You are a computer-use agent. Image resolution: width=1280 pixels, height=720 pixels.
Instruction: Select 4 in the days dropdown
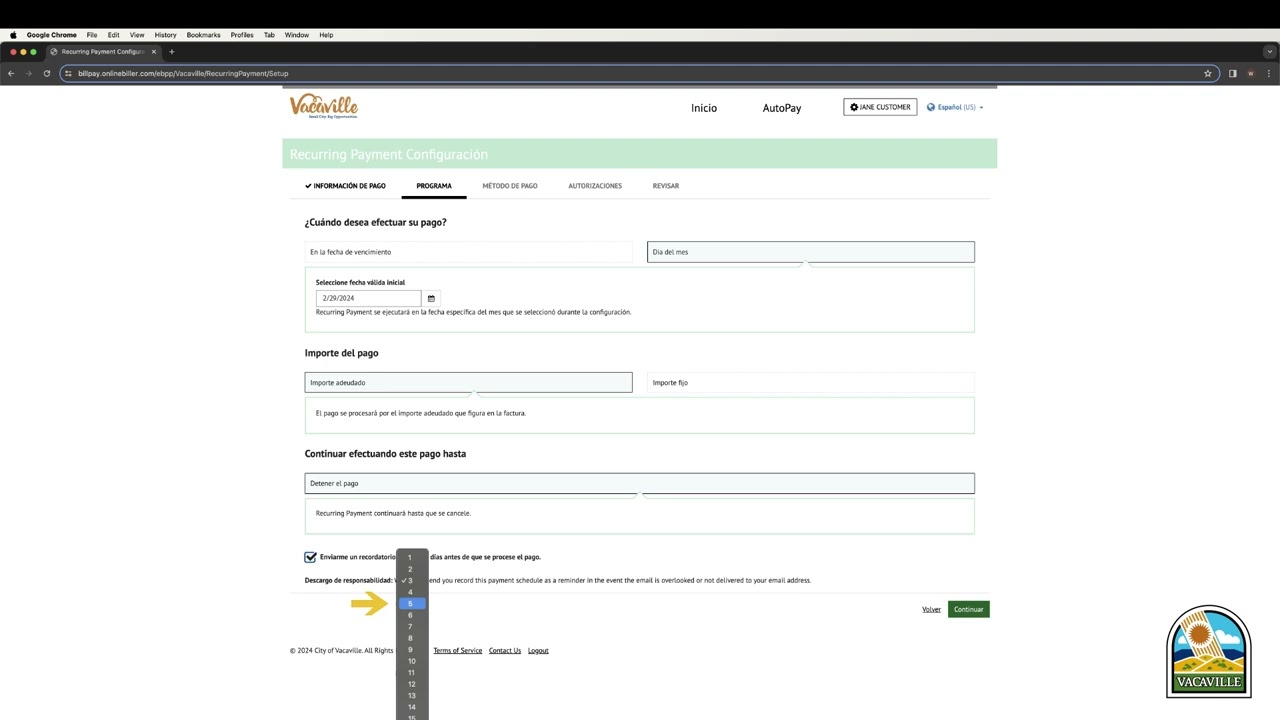click(x=412, y=592)
